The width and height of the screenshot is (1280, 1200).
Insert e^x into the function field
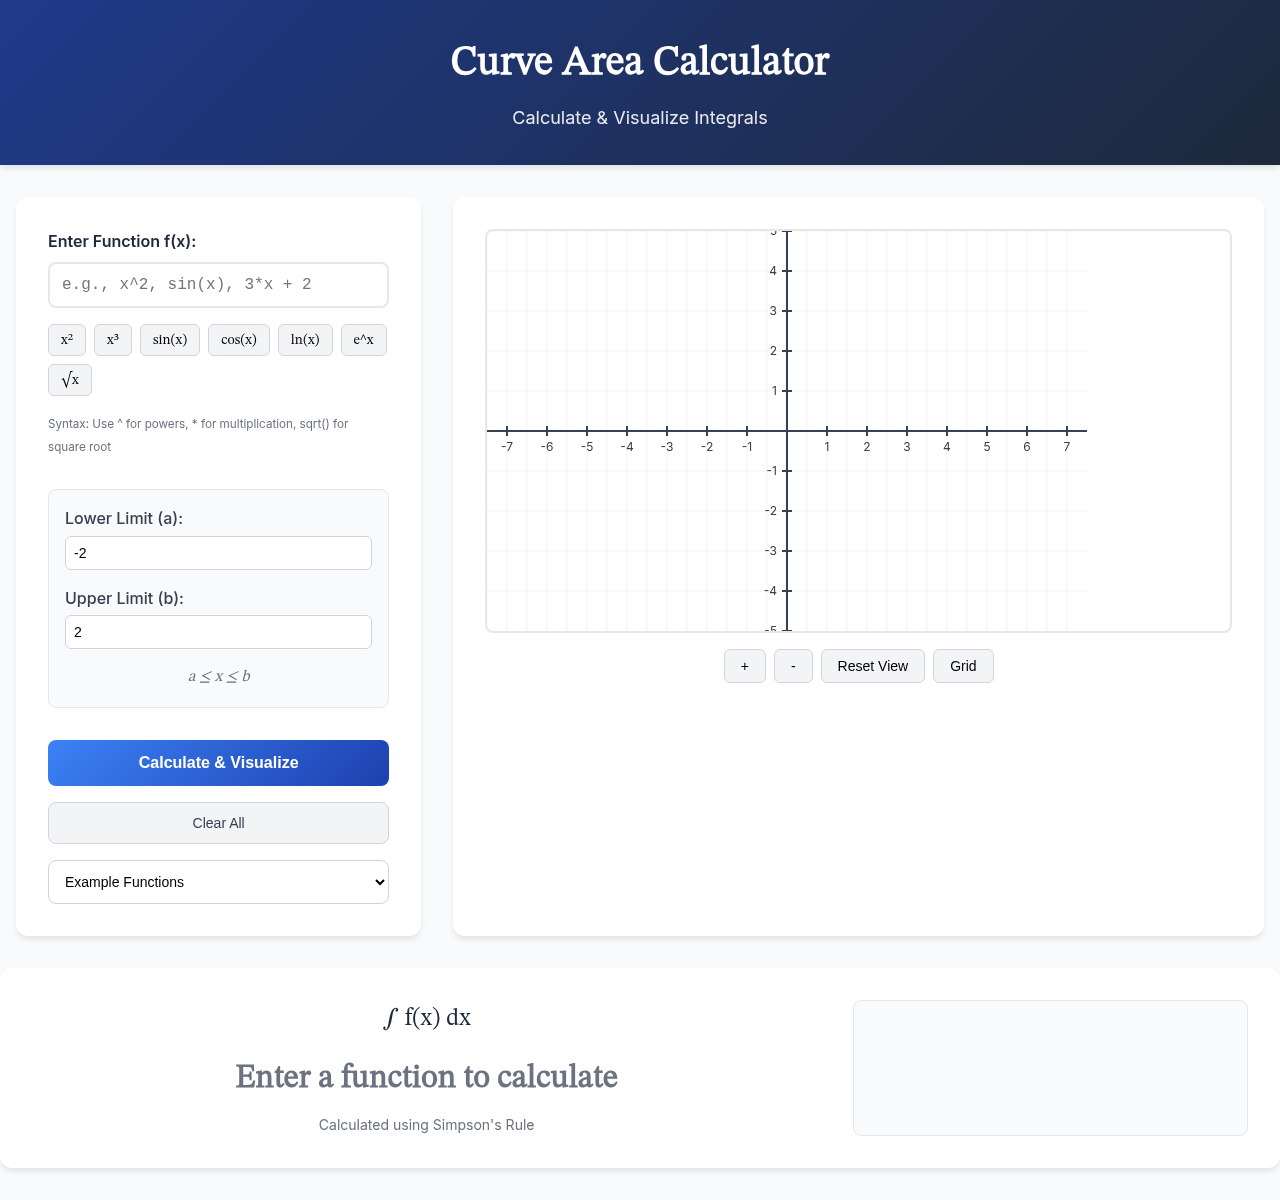[363, 340]
